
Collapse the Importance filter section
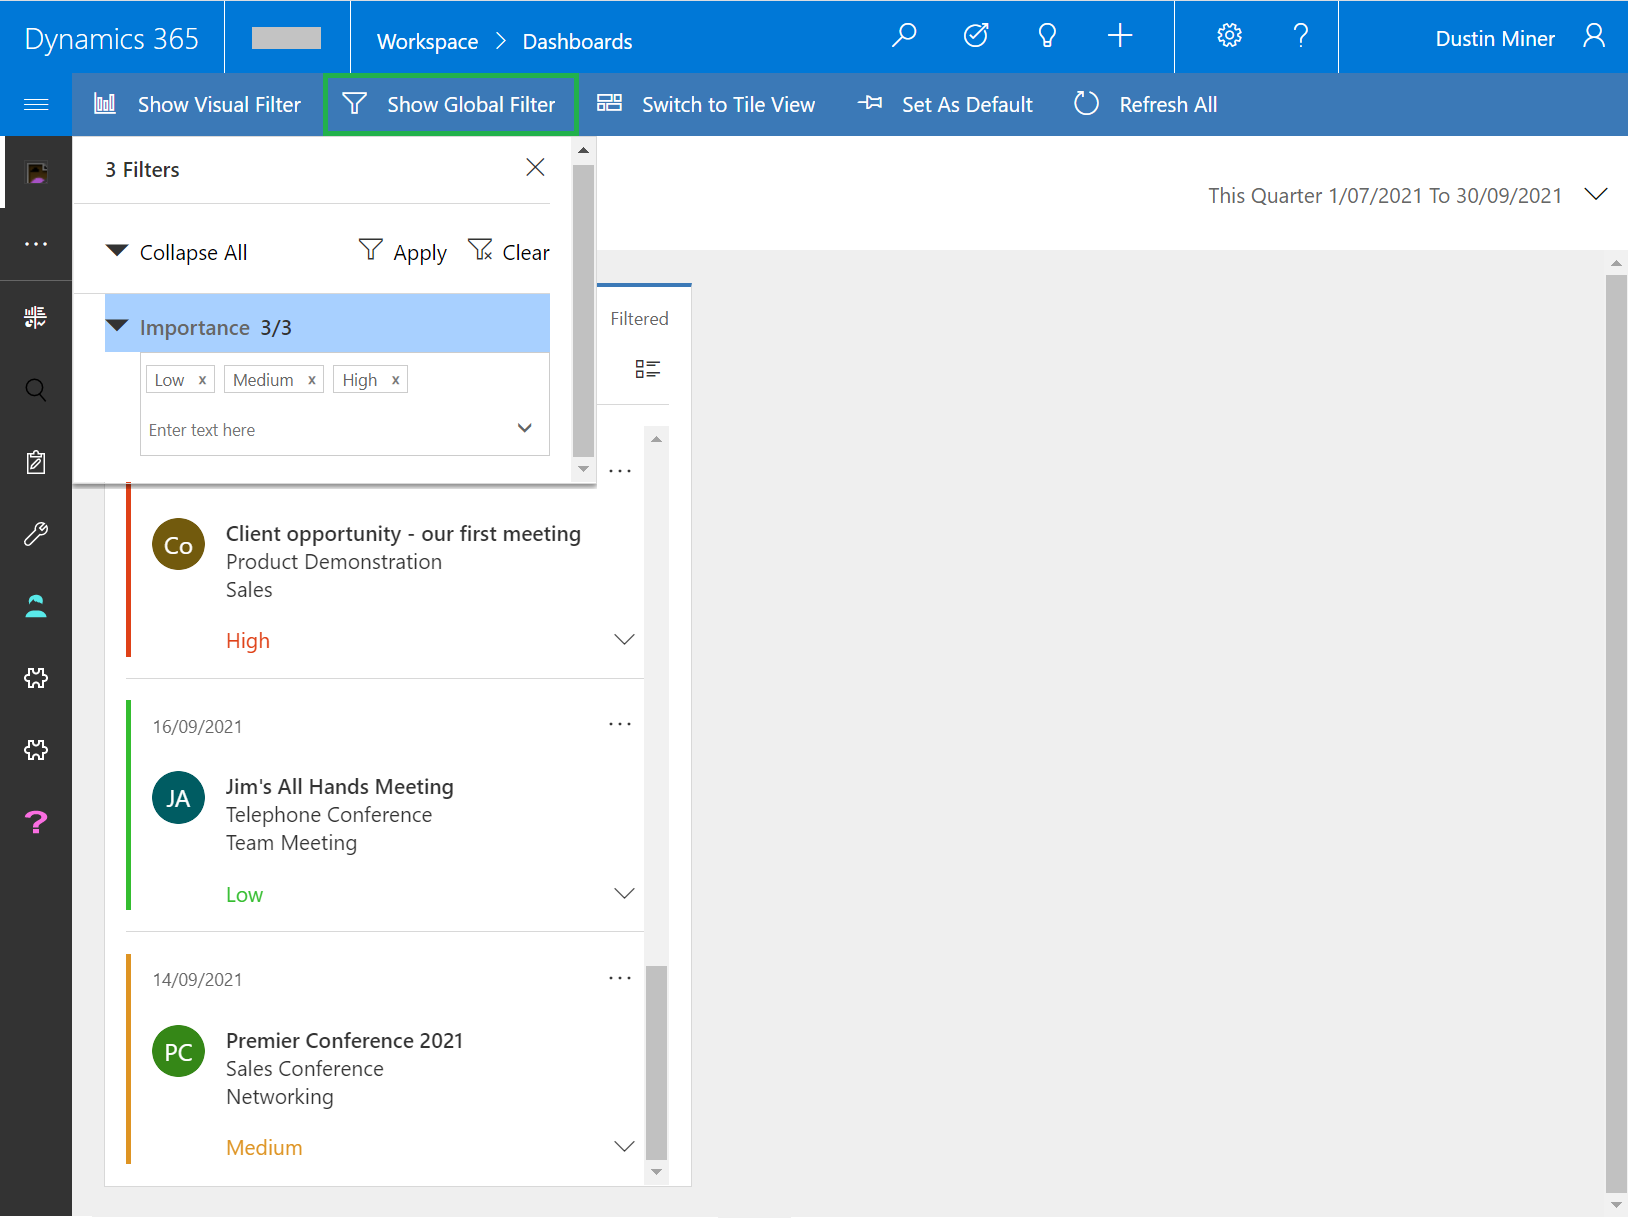click(118, 327)
